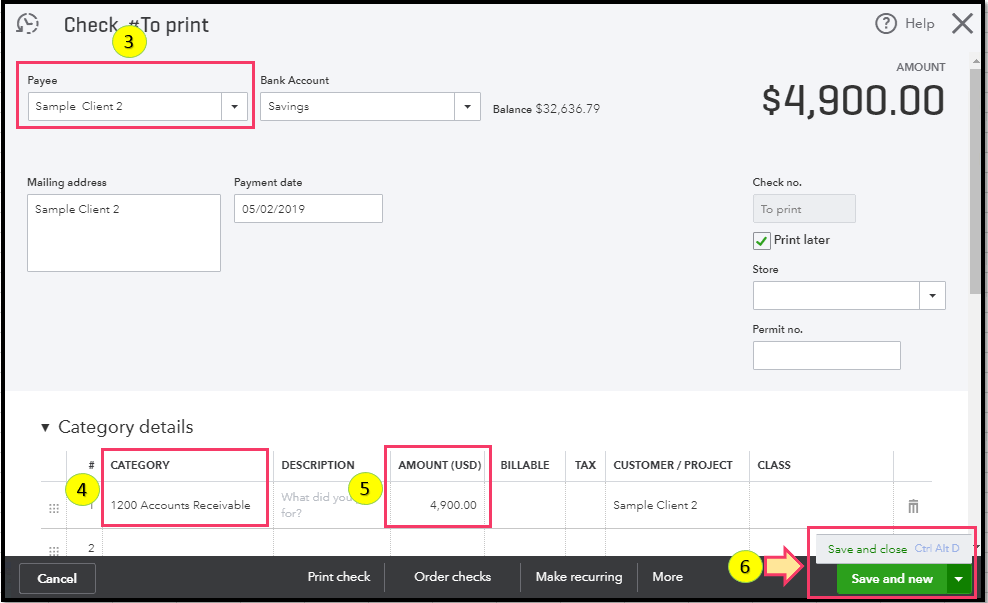Open the Save and new options arrow
This screenshot has height=603, width=988.
[x=959, y=578]
